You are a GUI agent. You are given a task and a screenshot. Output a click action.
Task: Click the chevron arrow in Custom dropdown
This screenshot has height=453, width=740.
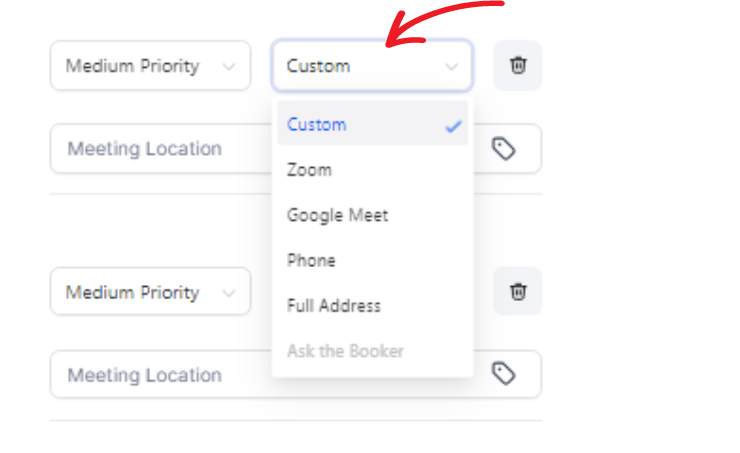[x=451, y=67]
